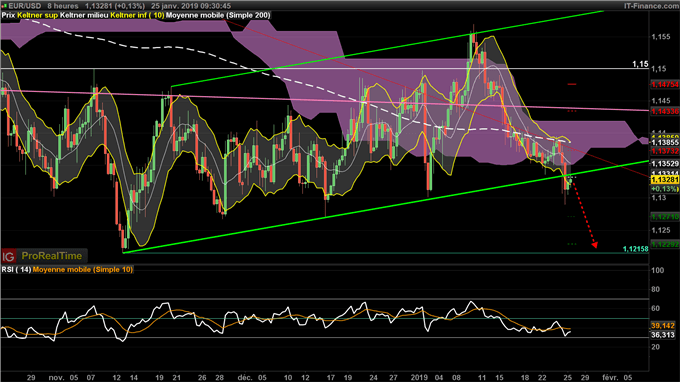Click the RSI value tag 36,313
The height and width of the screenshot is (382, 680).
coord(663,335)
